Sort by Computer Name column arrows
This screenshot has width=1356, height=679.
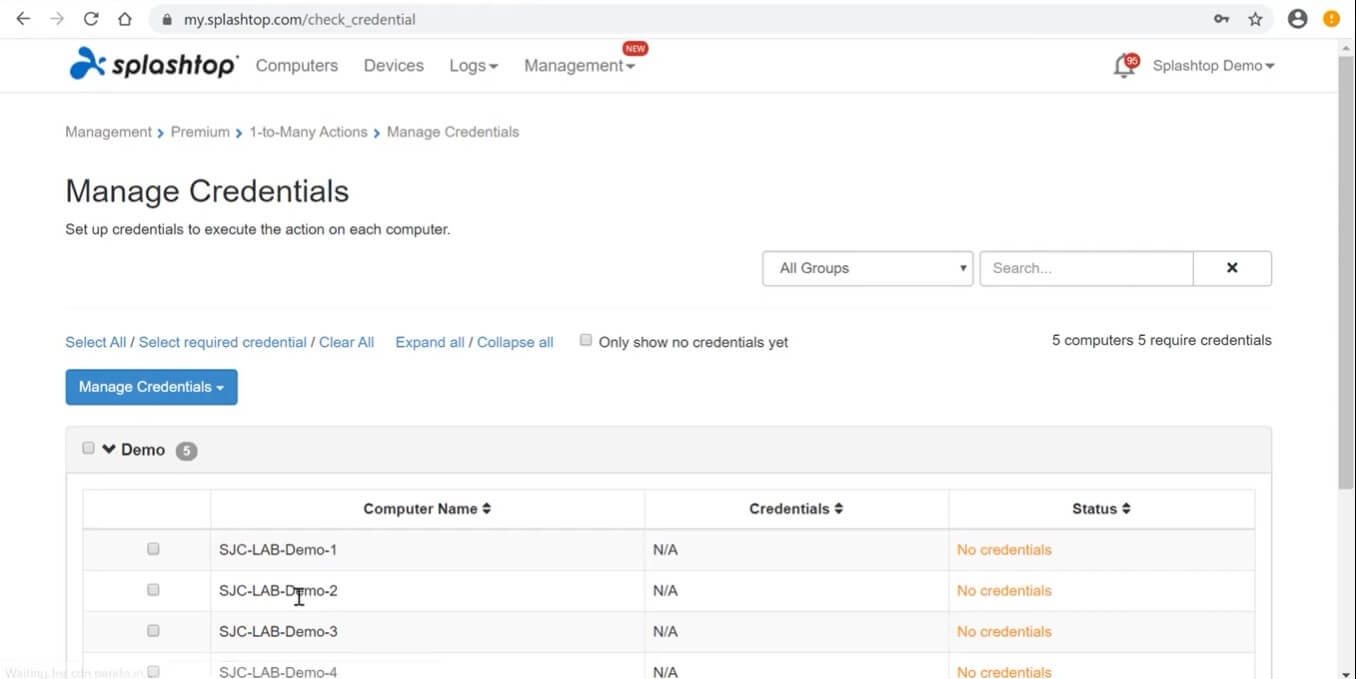(x=486, y=508)
